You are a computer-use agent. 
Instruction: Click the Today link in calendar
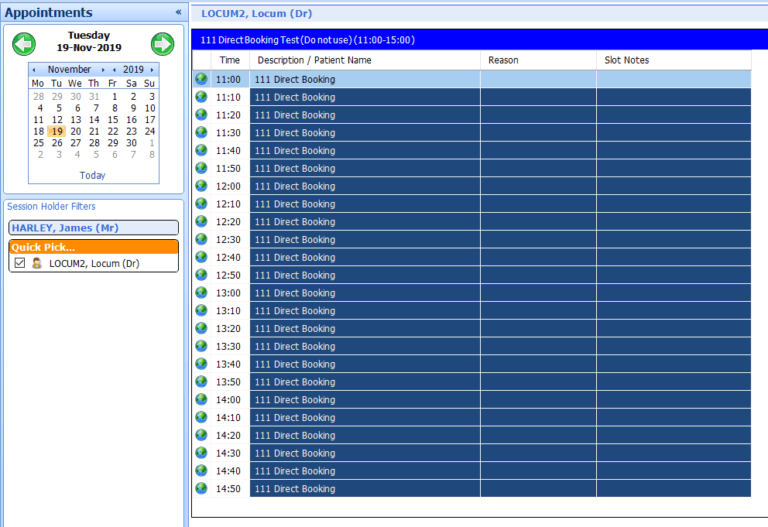(x=93, y=175)
